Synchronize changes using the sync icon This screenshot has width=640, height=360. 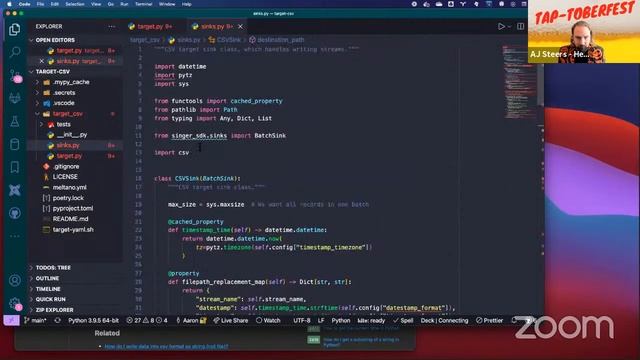58,320
